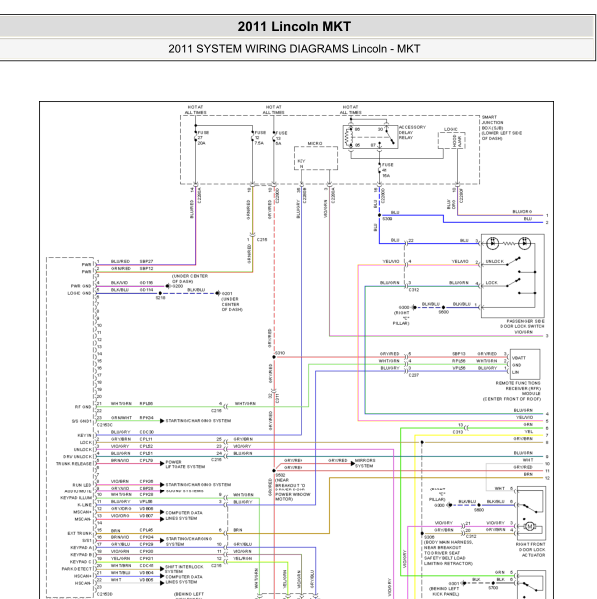Click the left LED symbol in door switch
Image resolution: width=597 pixels, height=599 pixels.
(492, 243)
